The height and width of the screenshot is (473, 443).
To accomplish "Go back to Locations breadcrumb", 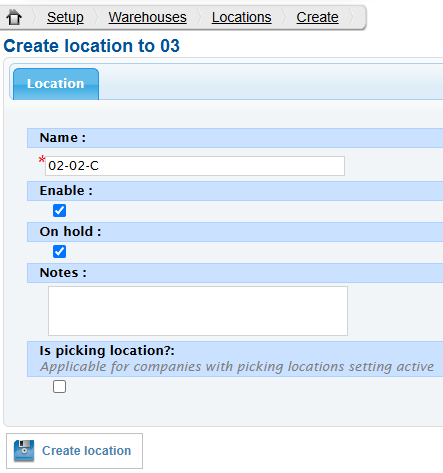I will 242,17.
